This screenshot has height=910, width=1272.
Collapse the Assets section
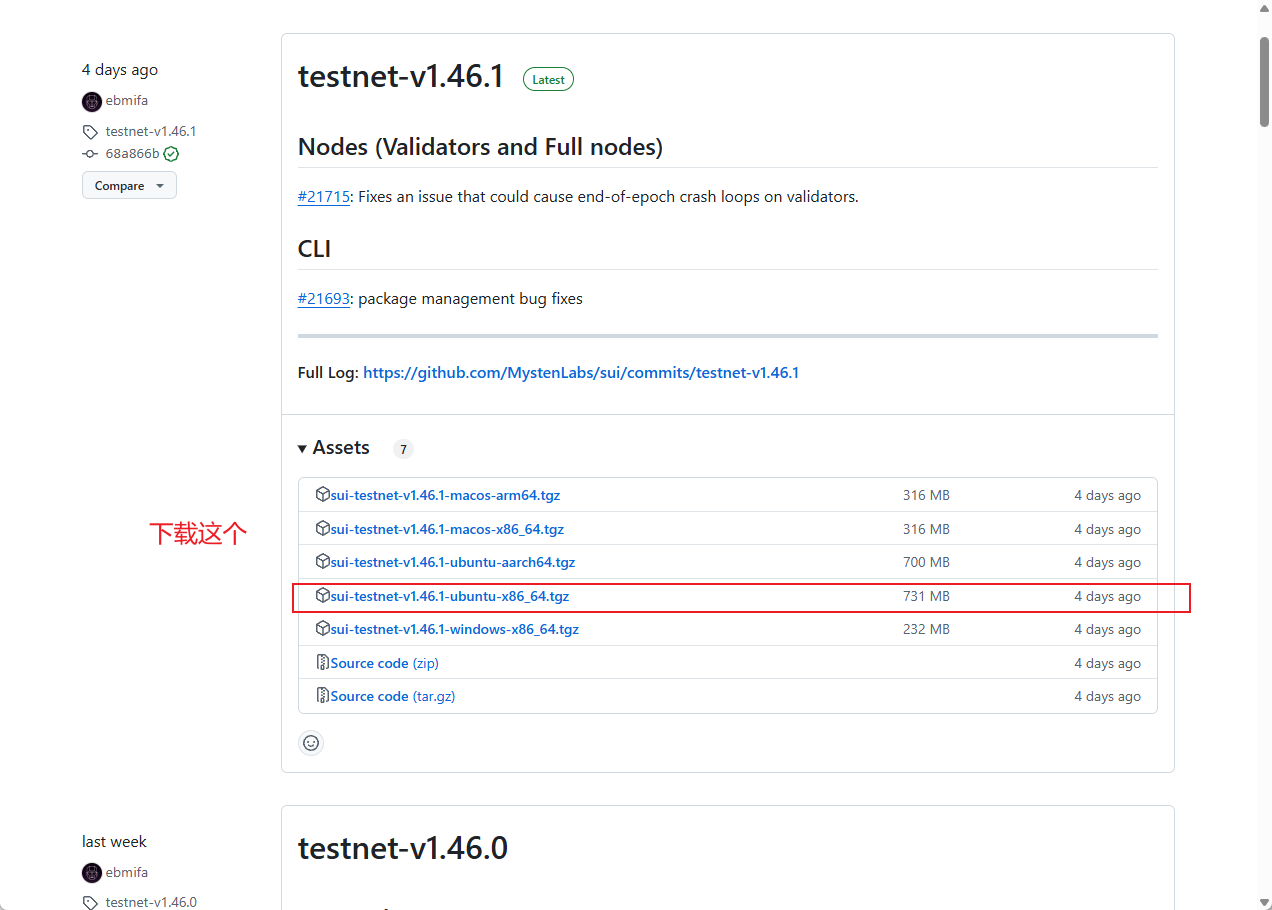pos(334,448)
